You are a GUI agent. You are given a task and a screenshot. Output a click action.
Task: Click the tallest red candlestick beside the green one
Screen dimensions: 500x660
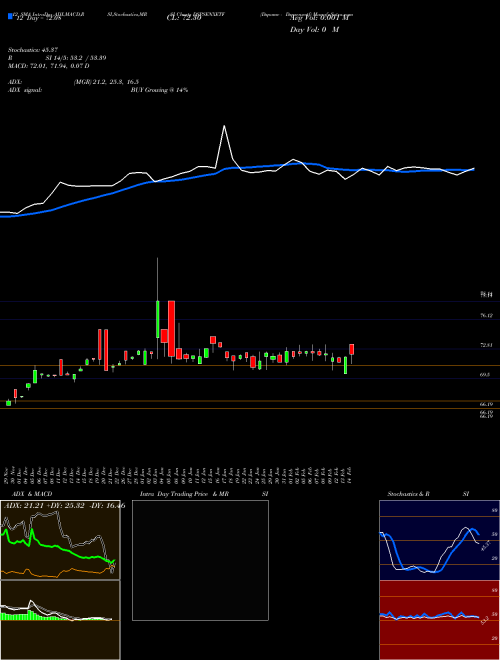tap(171, 328)
